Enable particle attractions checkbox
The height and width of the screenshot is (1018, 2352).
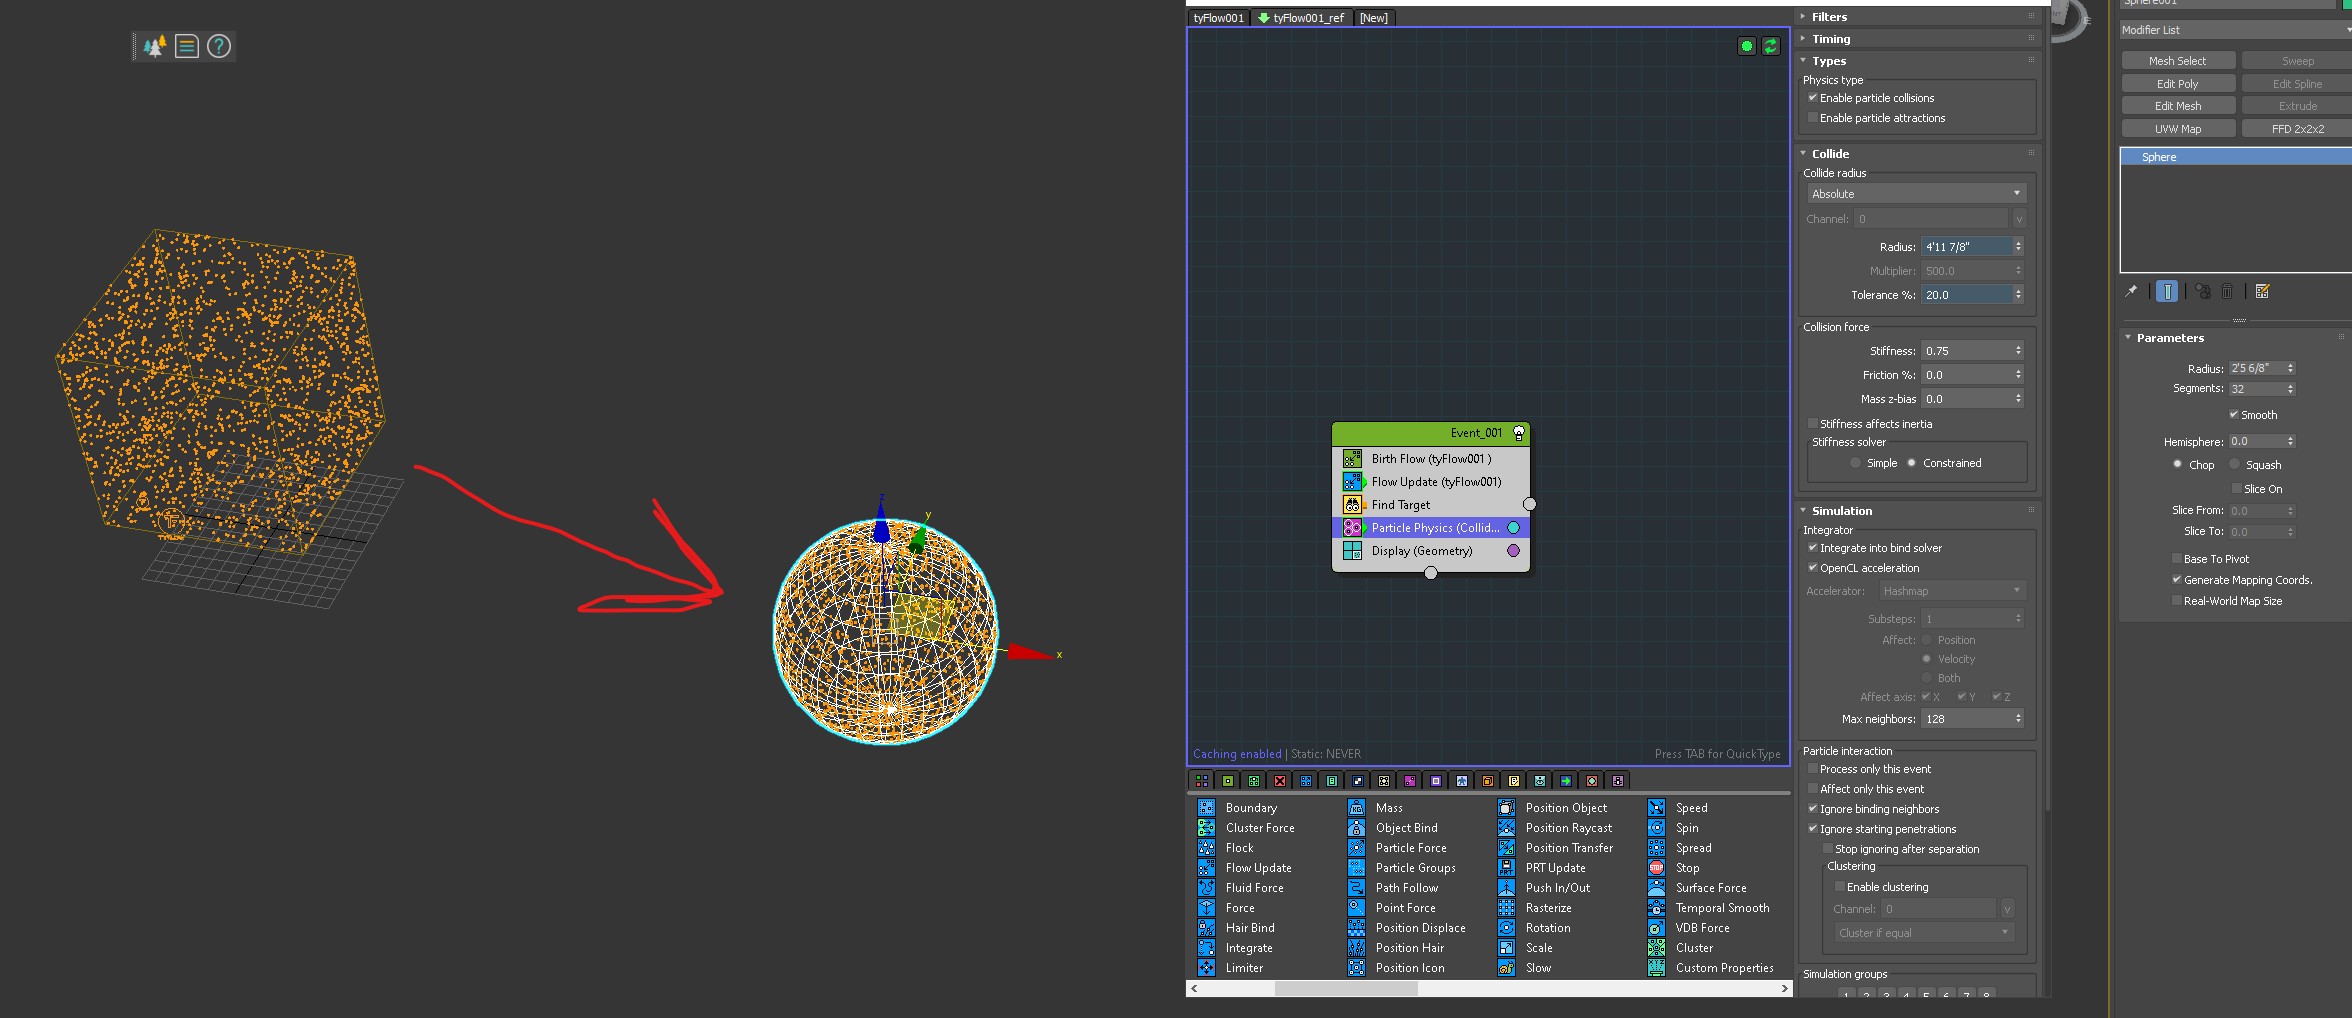tap(1812, 118)
